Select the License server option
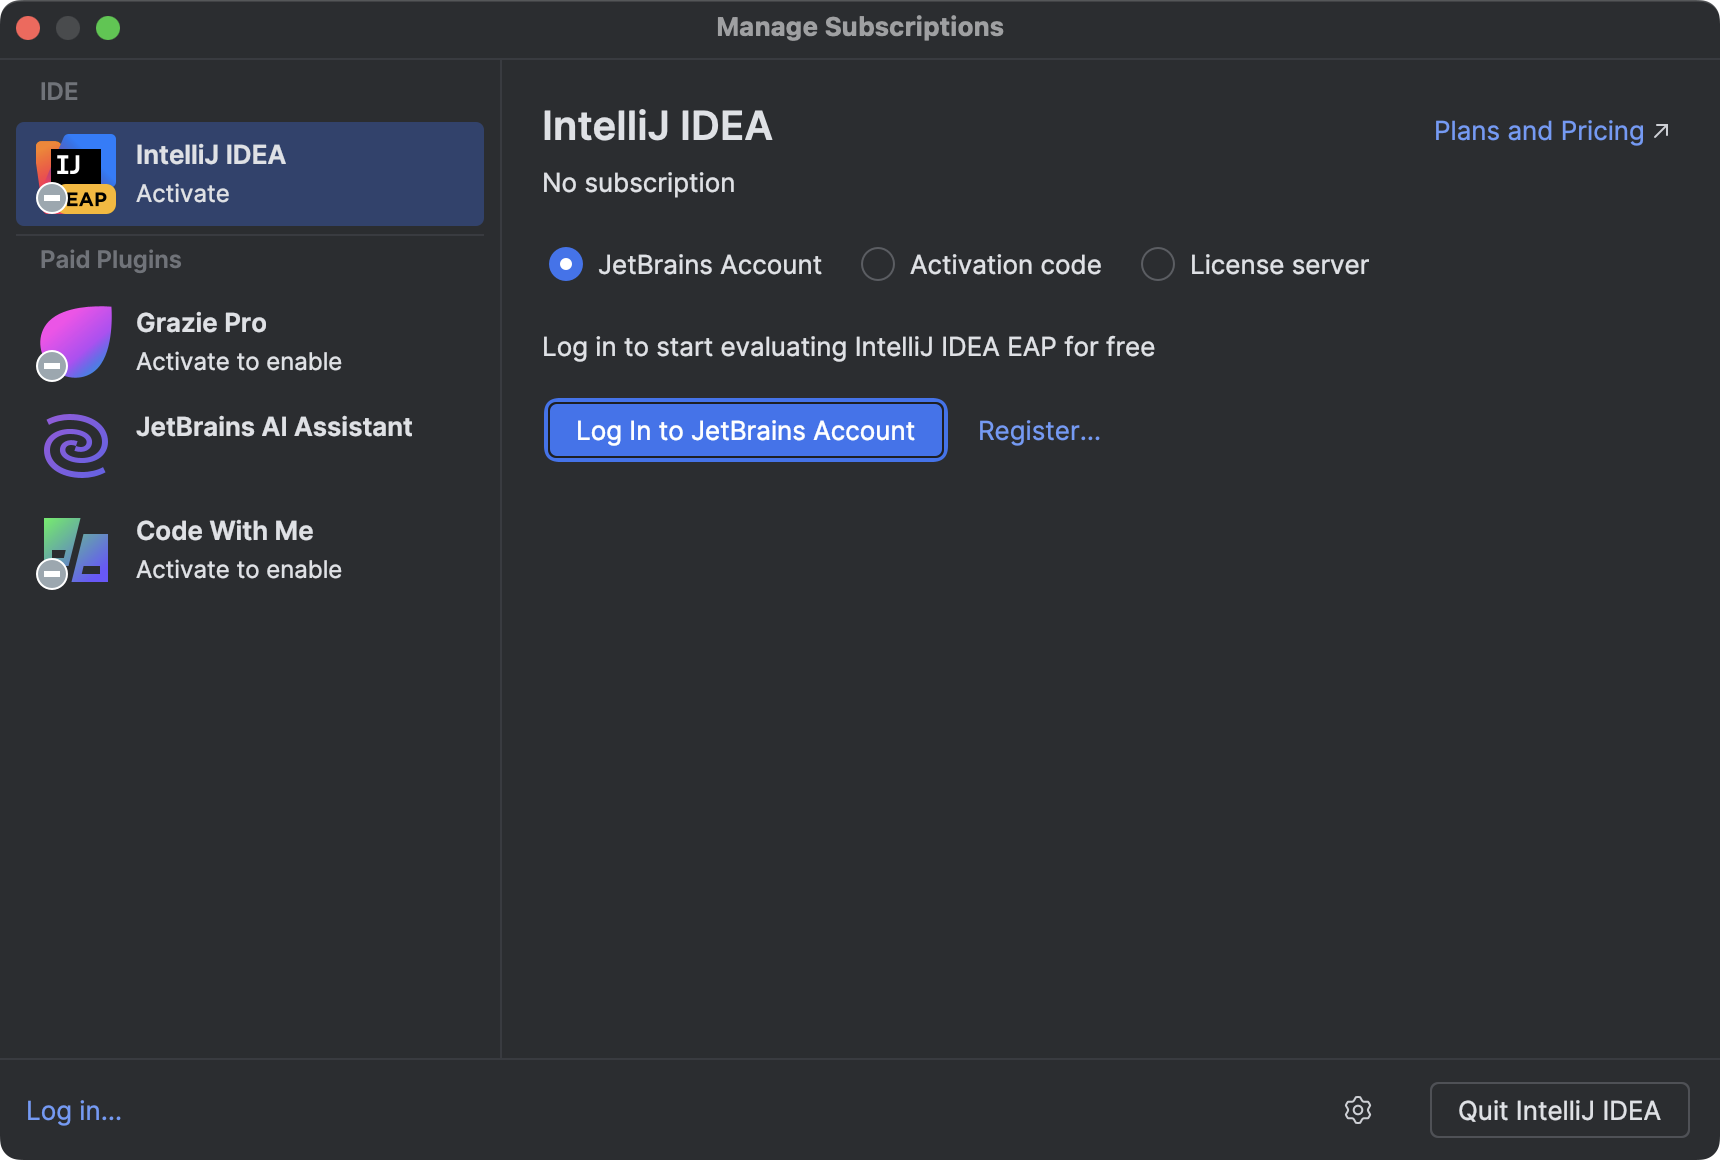Image resolution: width=1720 pixels, height=1160 pixels. [1157, 264]
